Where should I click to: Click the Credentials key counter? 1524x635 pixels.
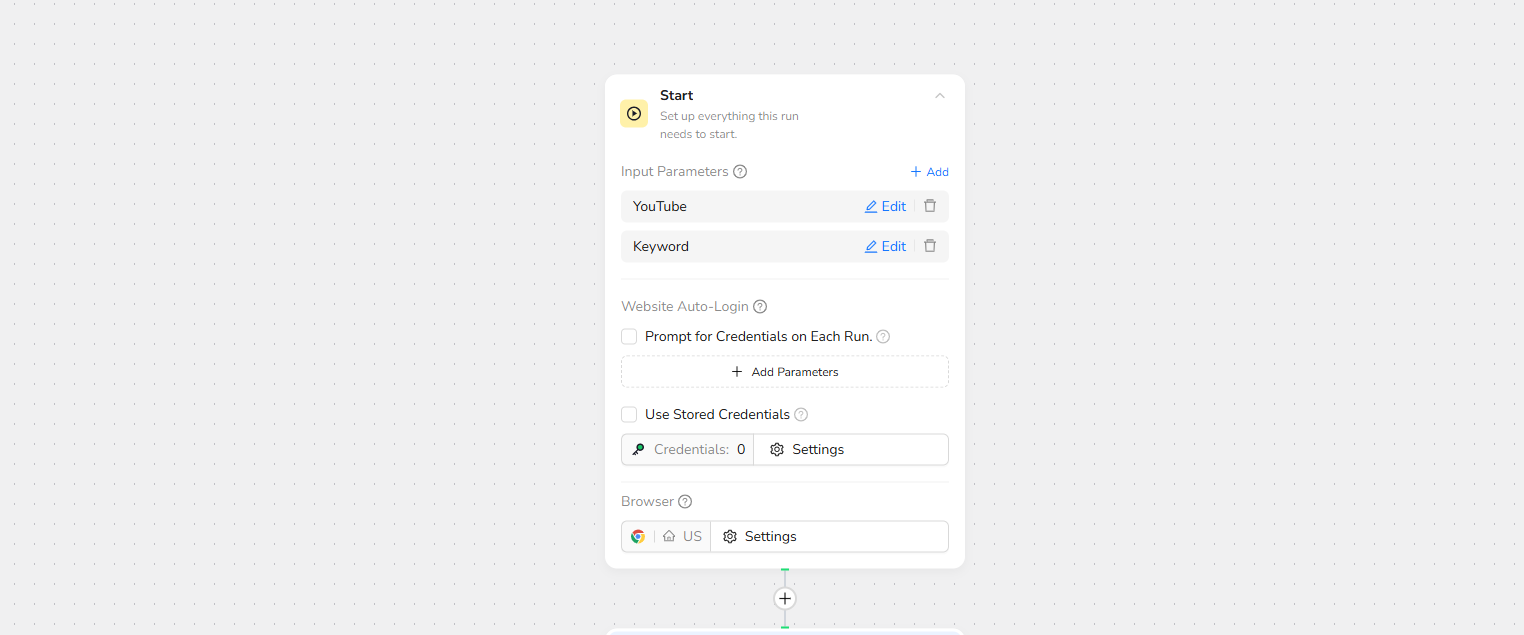click(688, 450)
